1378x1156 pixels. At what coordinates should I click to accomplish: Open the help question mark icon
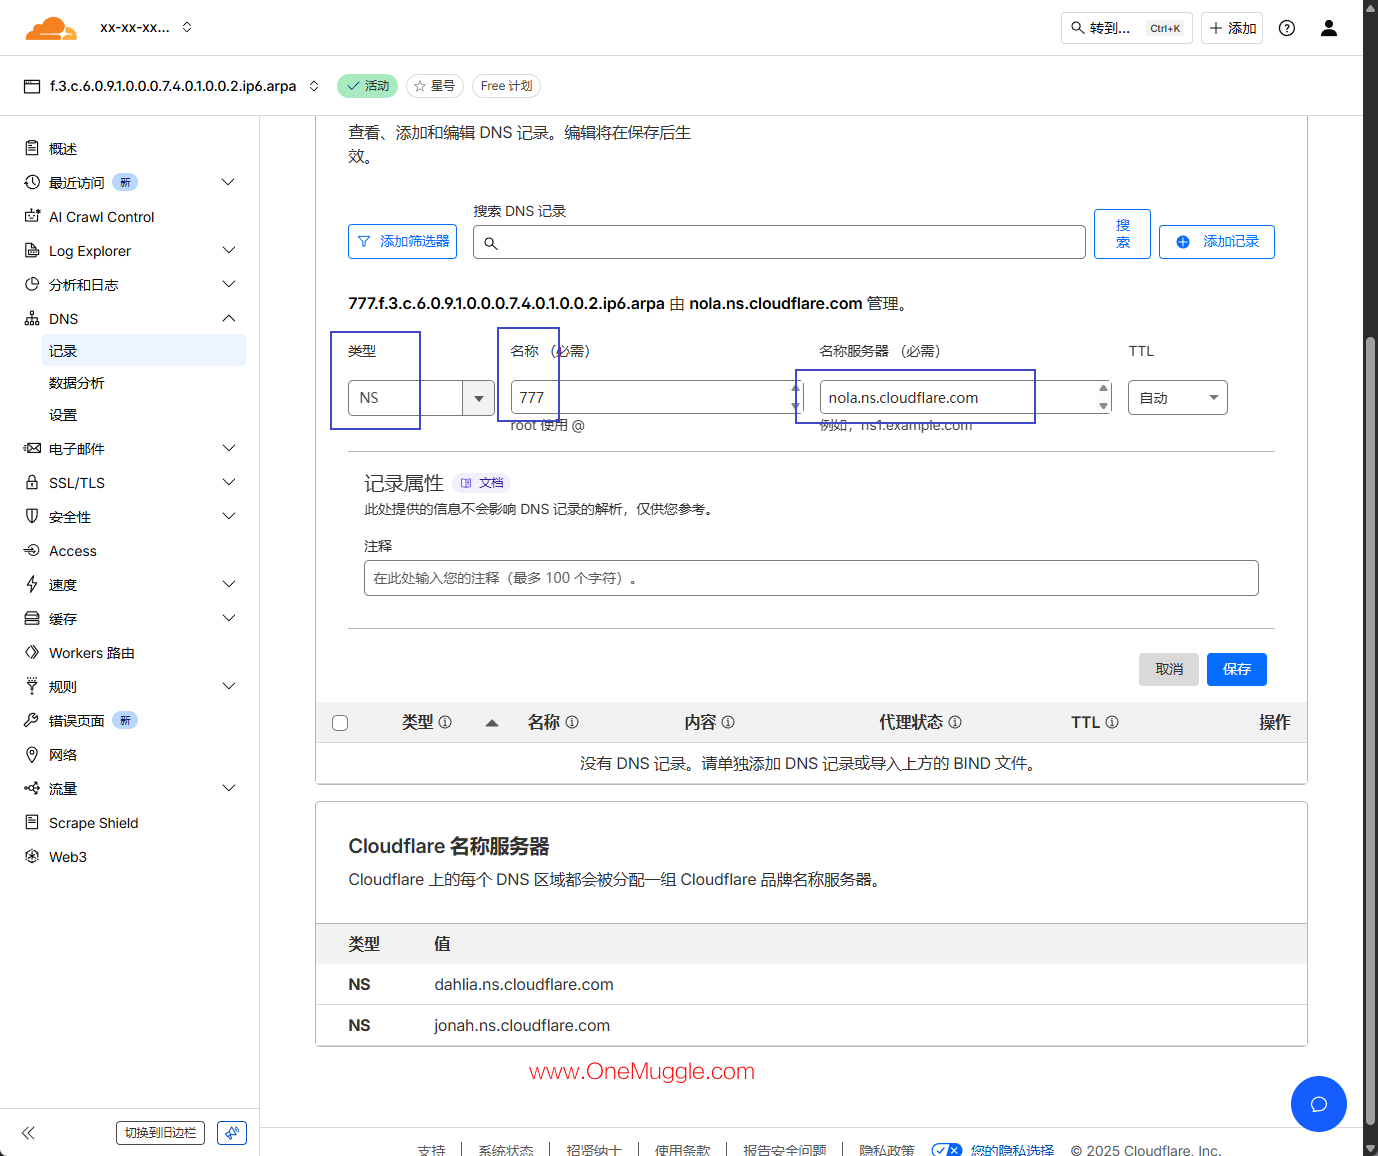[x=1287, y=28]
